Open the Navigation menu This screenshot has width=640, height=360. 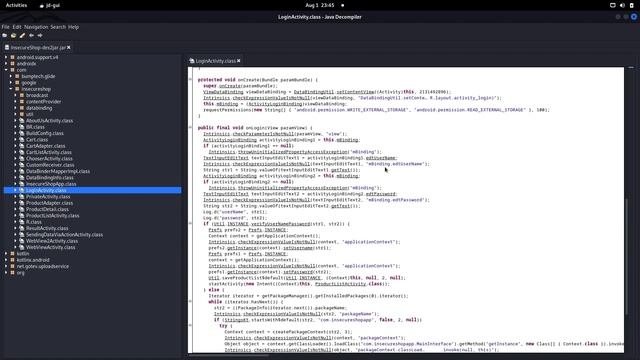point(36,27)
